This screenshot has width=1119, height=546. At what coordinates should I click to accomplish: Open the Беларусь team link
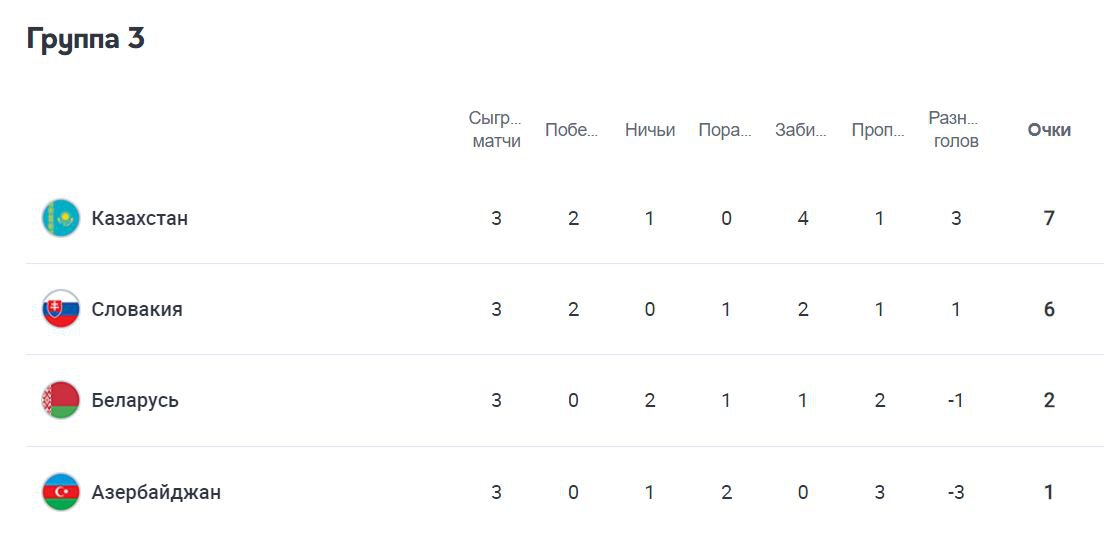(x=135, y=400)
